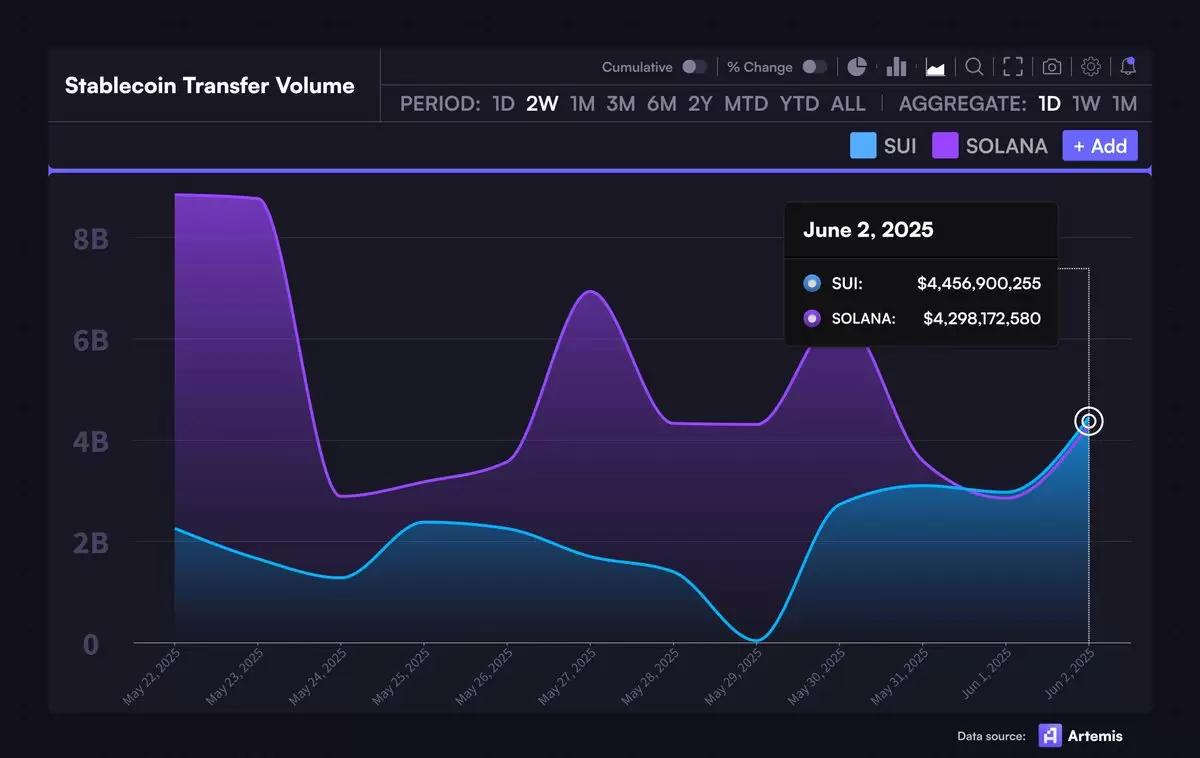Click the May 31, 2025 axis label
This screenshot has height=758, width=1200.
899,678
